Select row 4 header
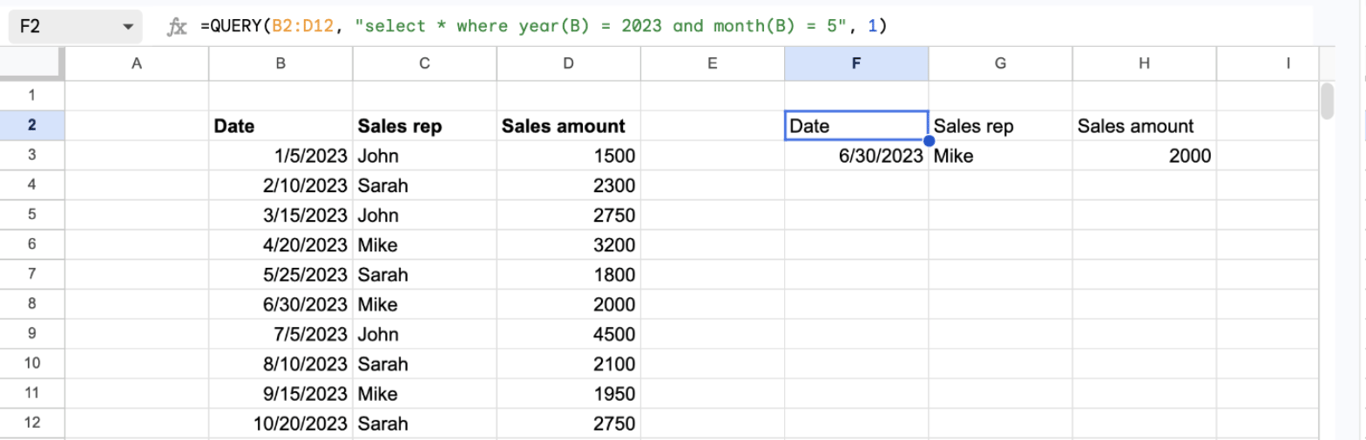 pos(32,185)
